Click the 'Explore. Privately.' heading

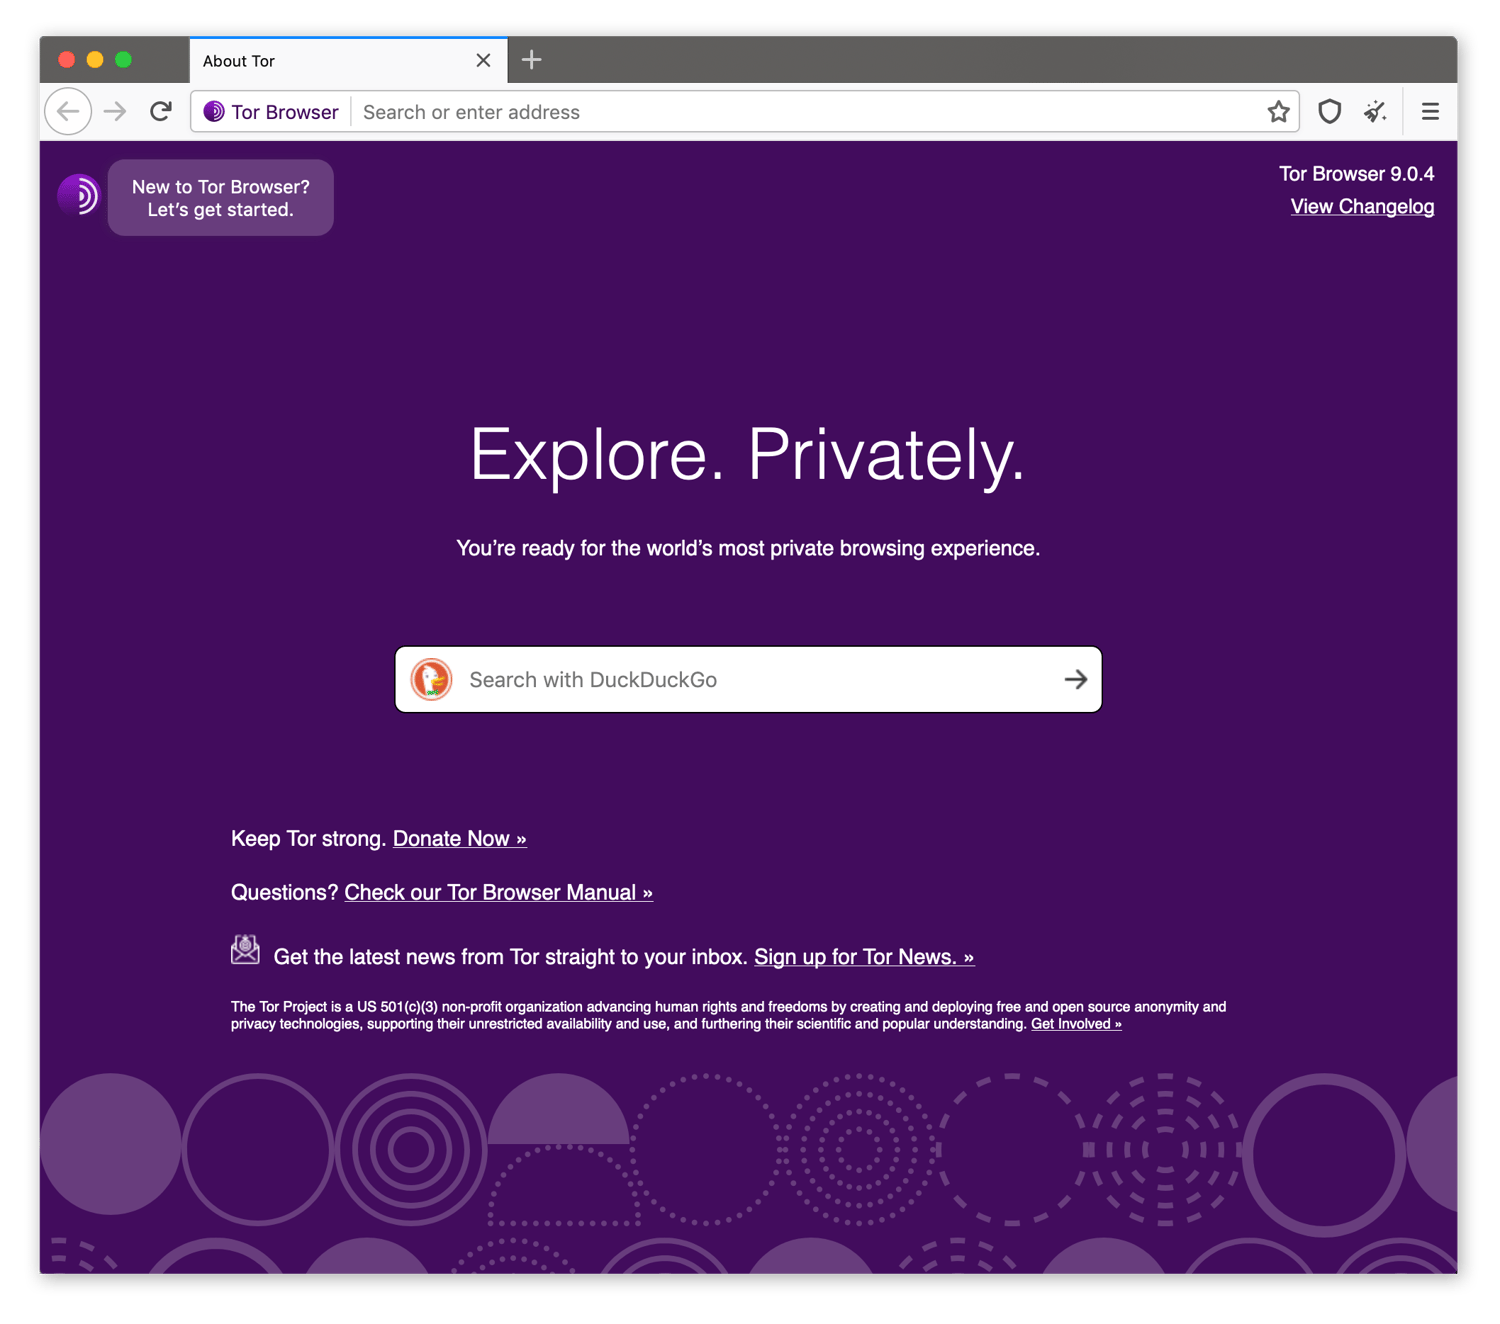748,455
